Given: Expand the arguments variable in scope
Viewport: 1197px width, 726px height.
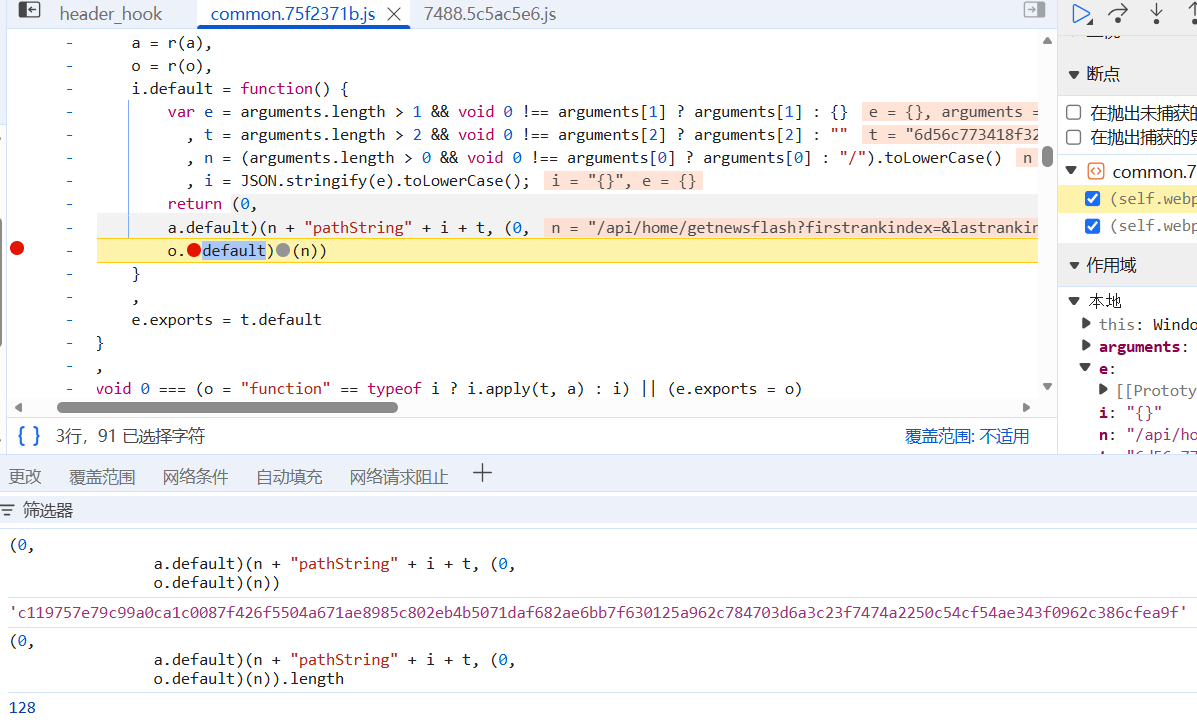Looking at the screenshot, I should click(1087, 346).
